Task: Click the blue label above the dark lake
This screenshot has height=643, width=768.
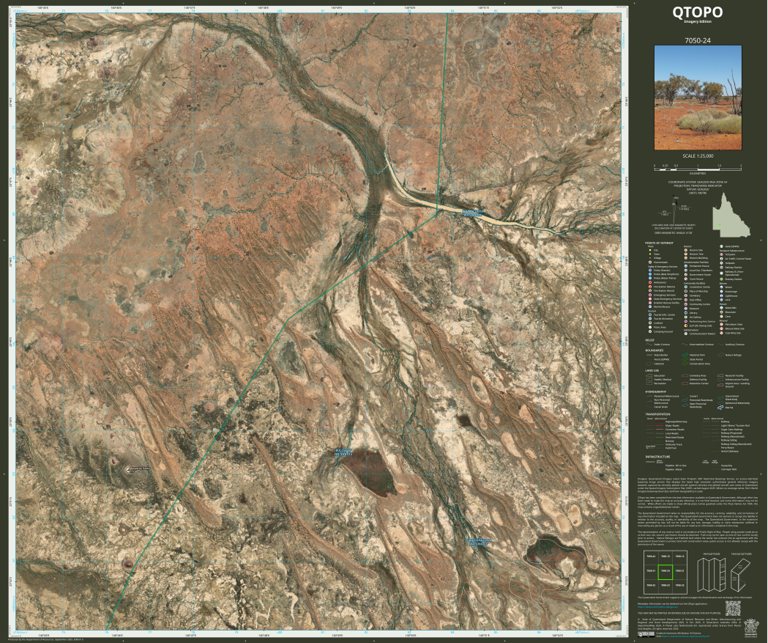Action: (342, 452)
